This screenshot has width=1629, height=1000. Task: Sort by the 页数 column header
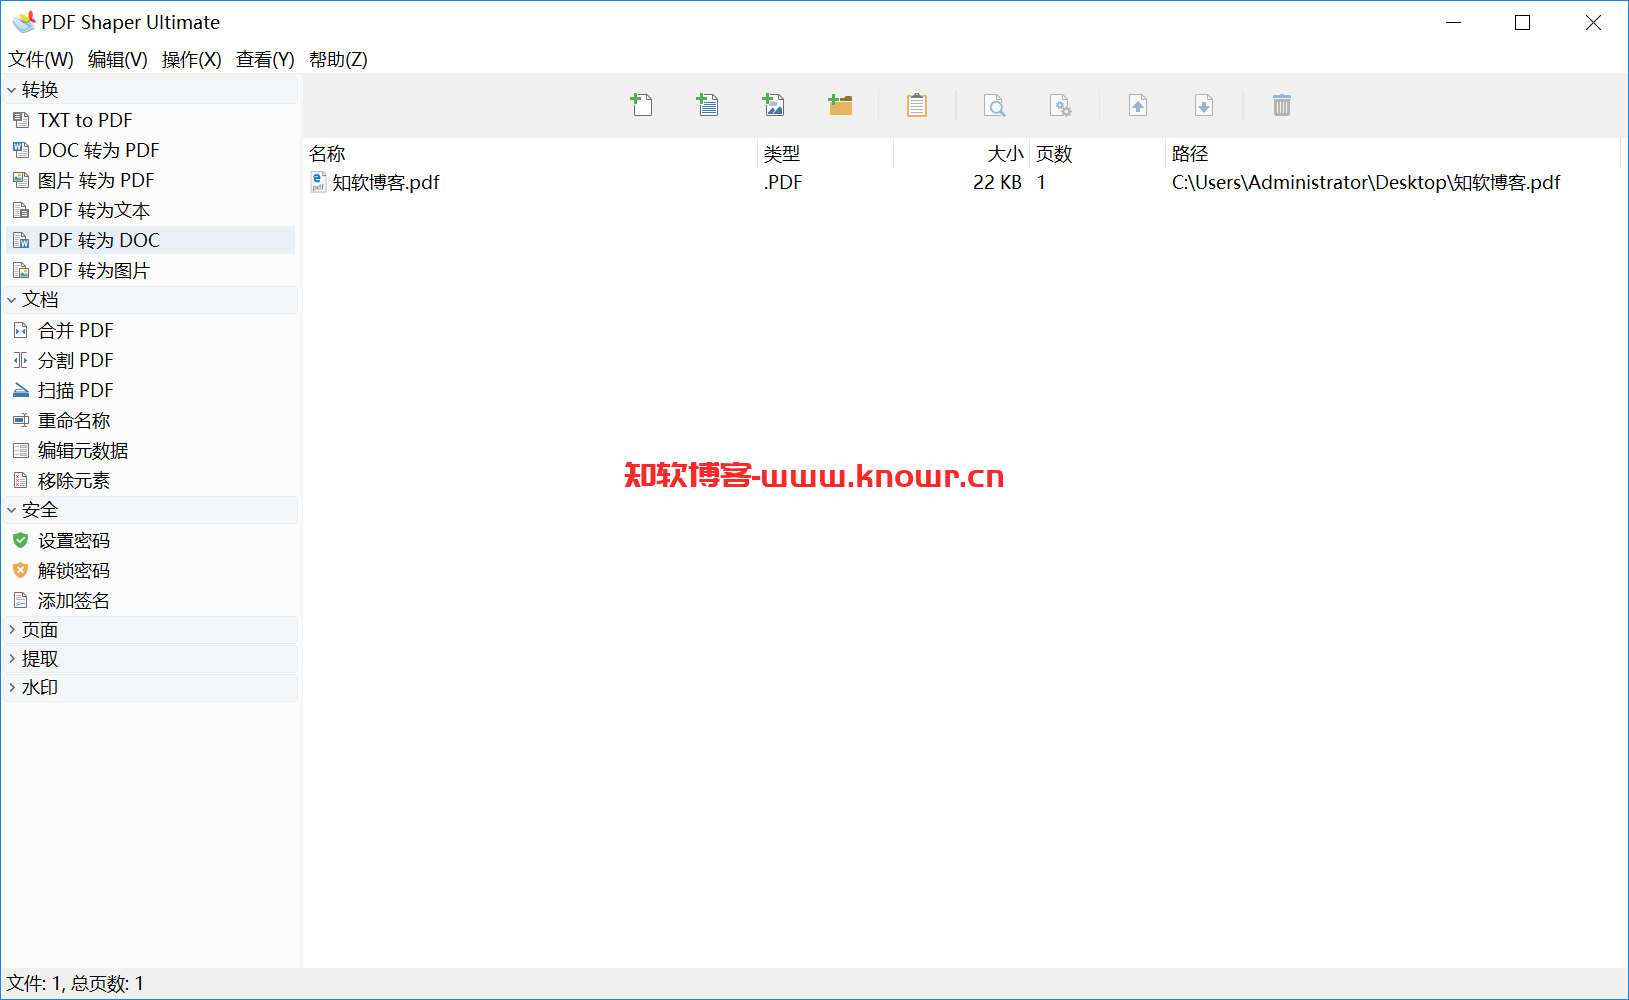(x=1097, y=153)
